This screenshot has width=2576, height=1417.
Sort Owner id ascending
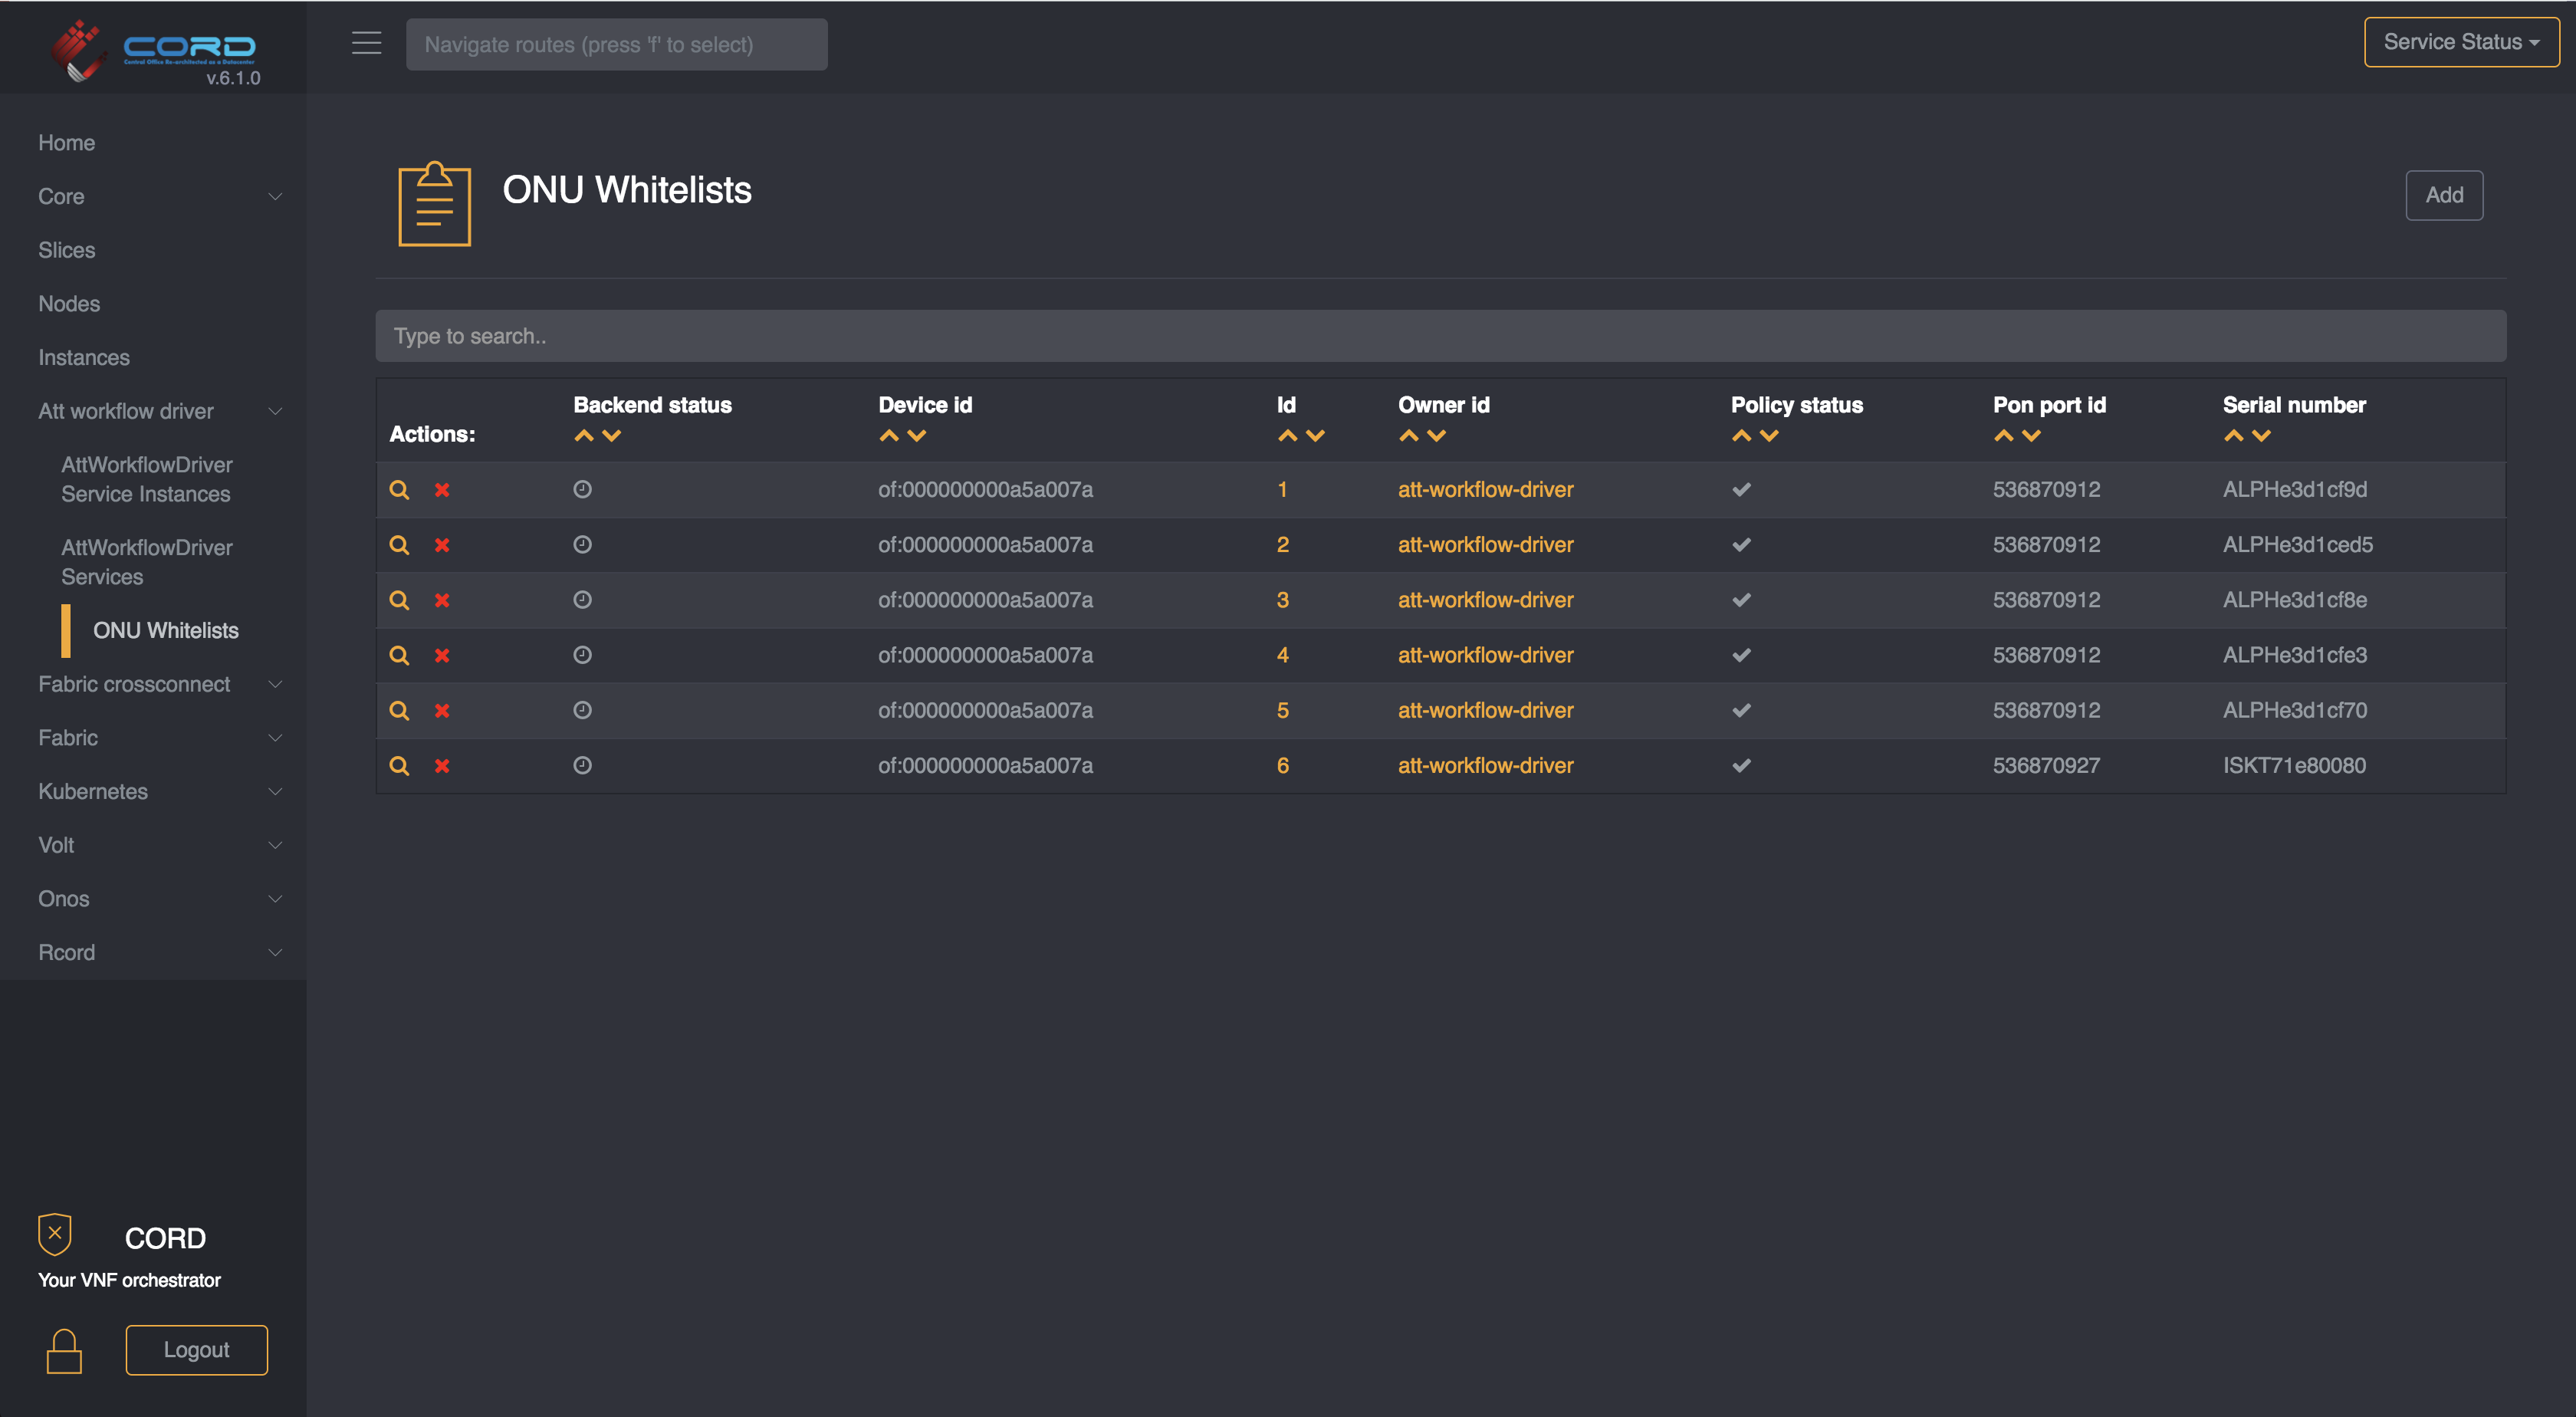click(1409, 435)
